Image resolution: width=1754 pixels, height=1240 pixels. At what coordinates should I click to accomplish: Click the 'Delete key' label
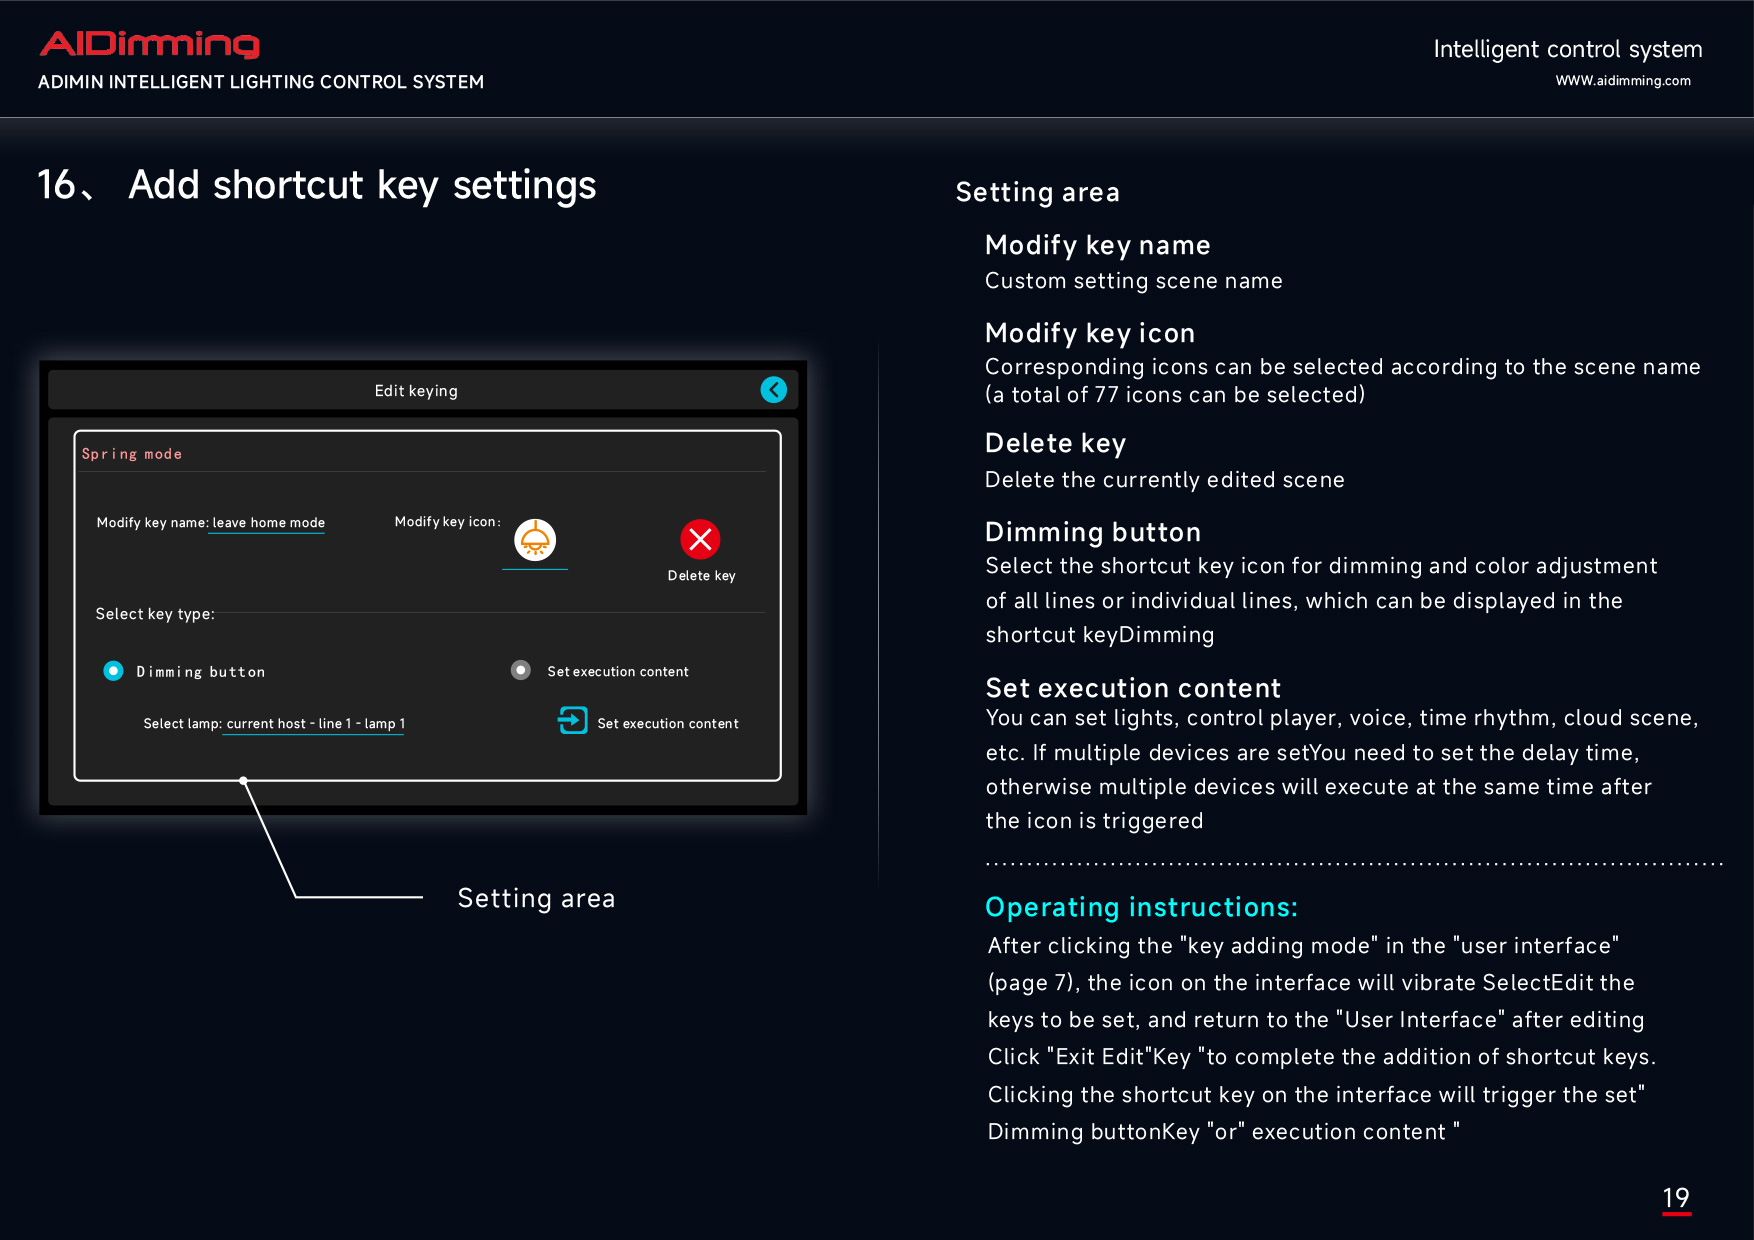click(x=701, y=576)
